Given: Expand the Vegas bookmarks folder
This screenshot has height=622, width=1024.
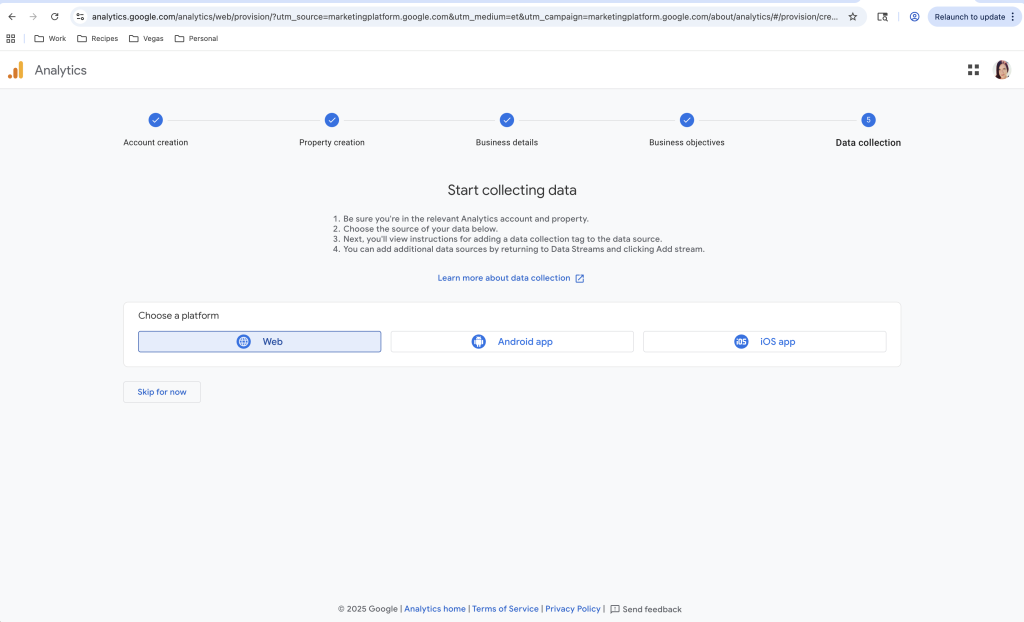Looking at the screenshot, I should click(x=146, y=39).
